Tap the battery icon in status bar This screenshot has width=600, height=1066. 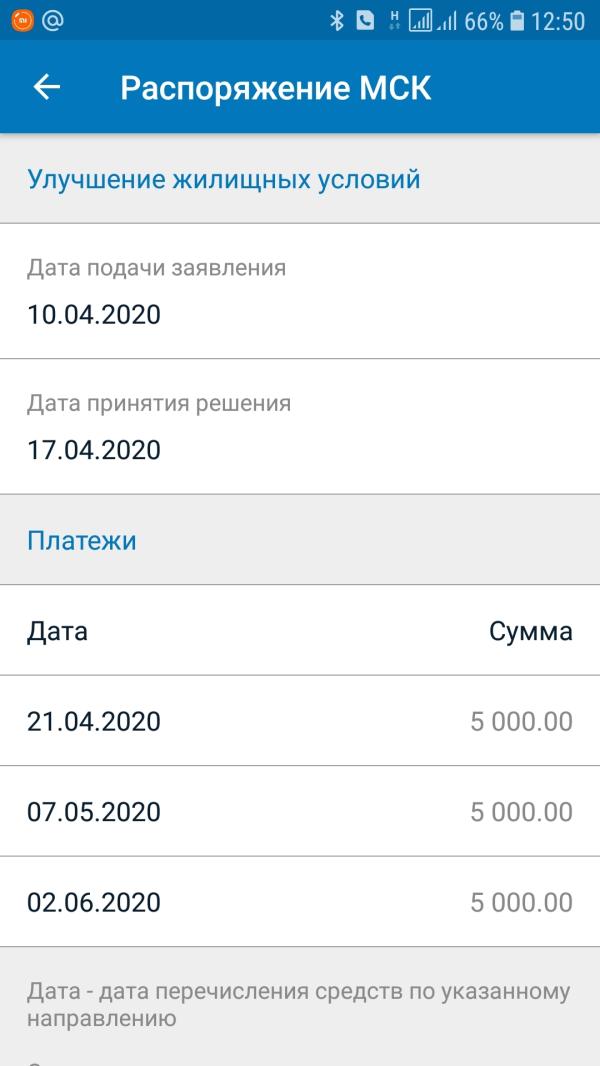[x=517, y=21]
